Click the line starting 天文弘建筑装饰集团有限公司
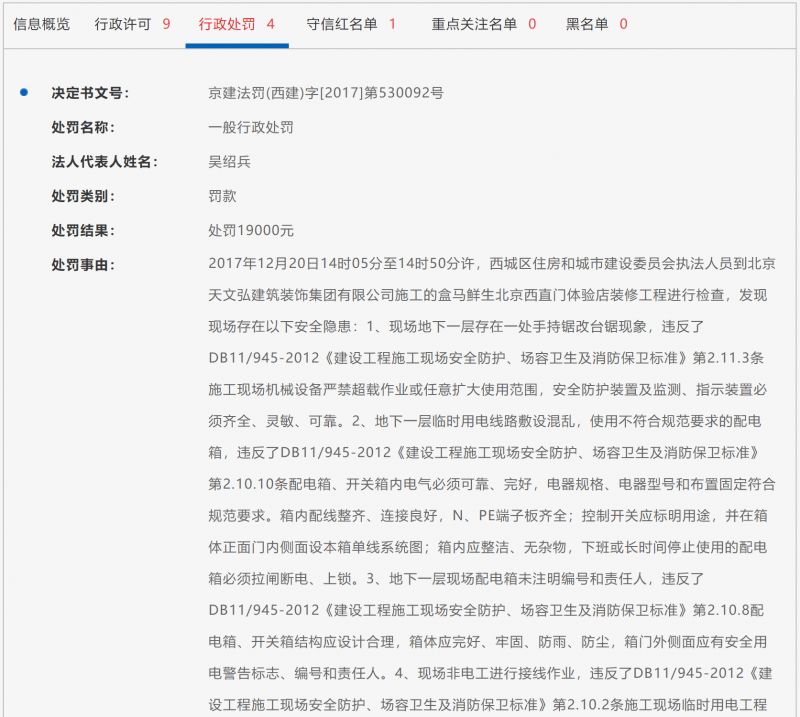The image size is (800, 717). [487, 295]
